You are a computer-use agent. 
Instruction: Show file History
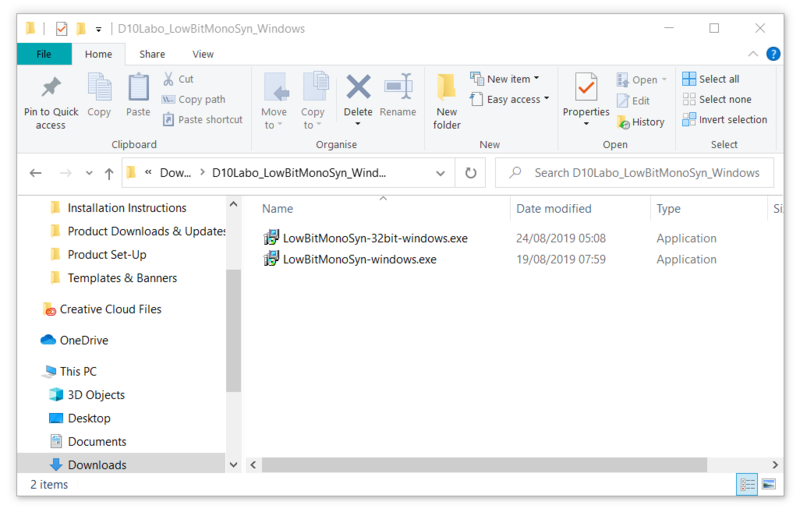pyautogui.click(x=641, y=122)
